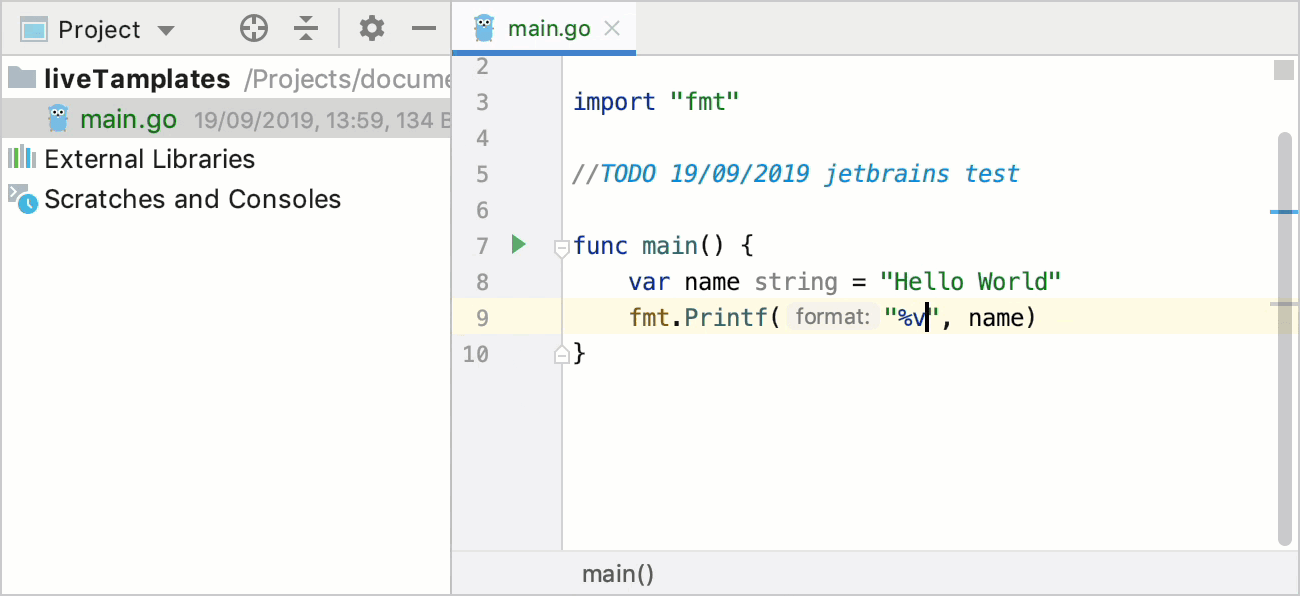Click the gopher icon on the main.go tab
Viewport: 1300px width, 596px height.
point(486,27)
